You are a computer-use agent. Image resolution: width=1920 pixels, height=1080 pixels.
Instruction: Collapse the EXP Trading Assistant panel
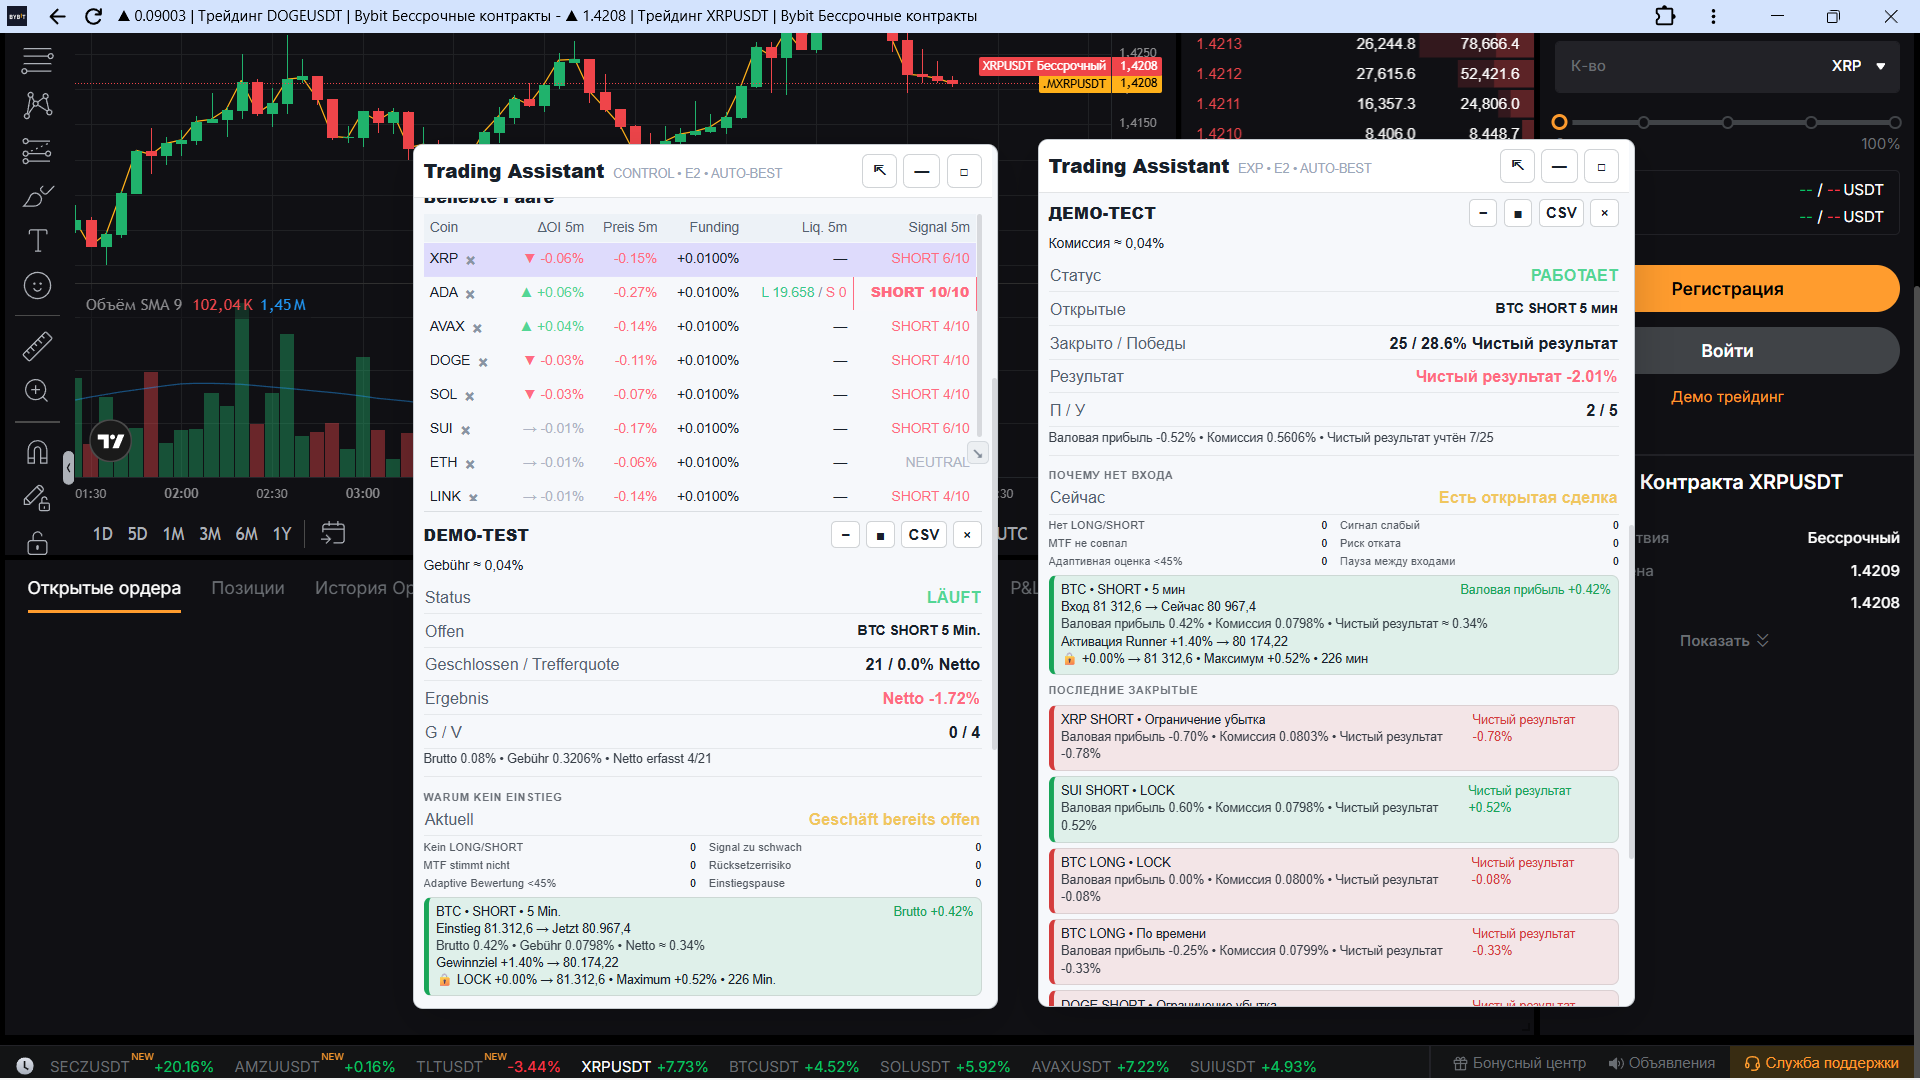[x=1559, y=166]
